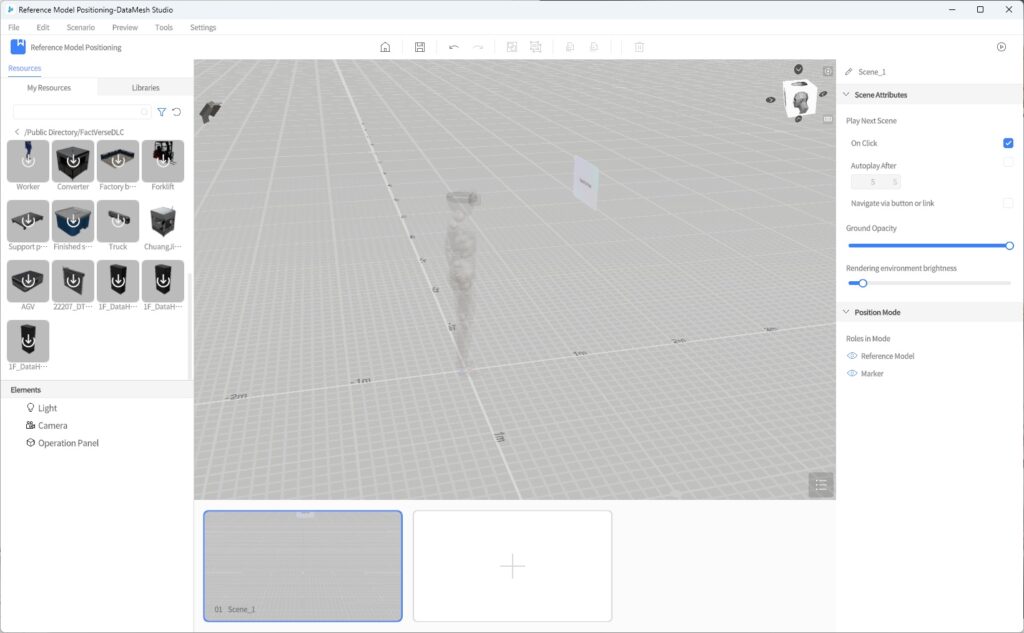The width and height of the screenshot is (1024, 633).
Task: Toggle visibility of the Reference Model role
Action: click(852, 356)
